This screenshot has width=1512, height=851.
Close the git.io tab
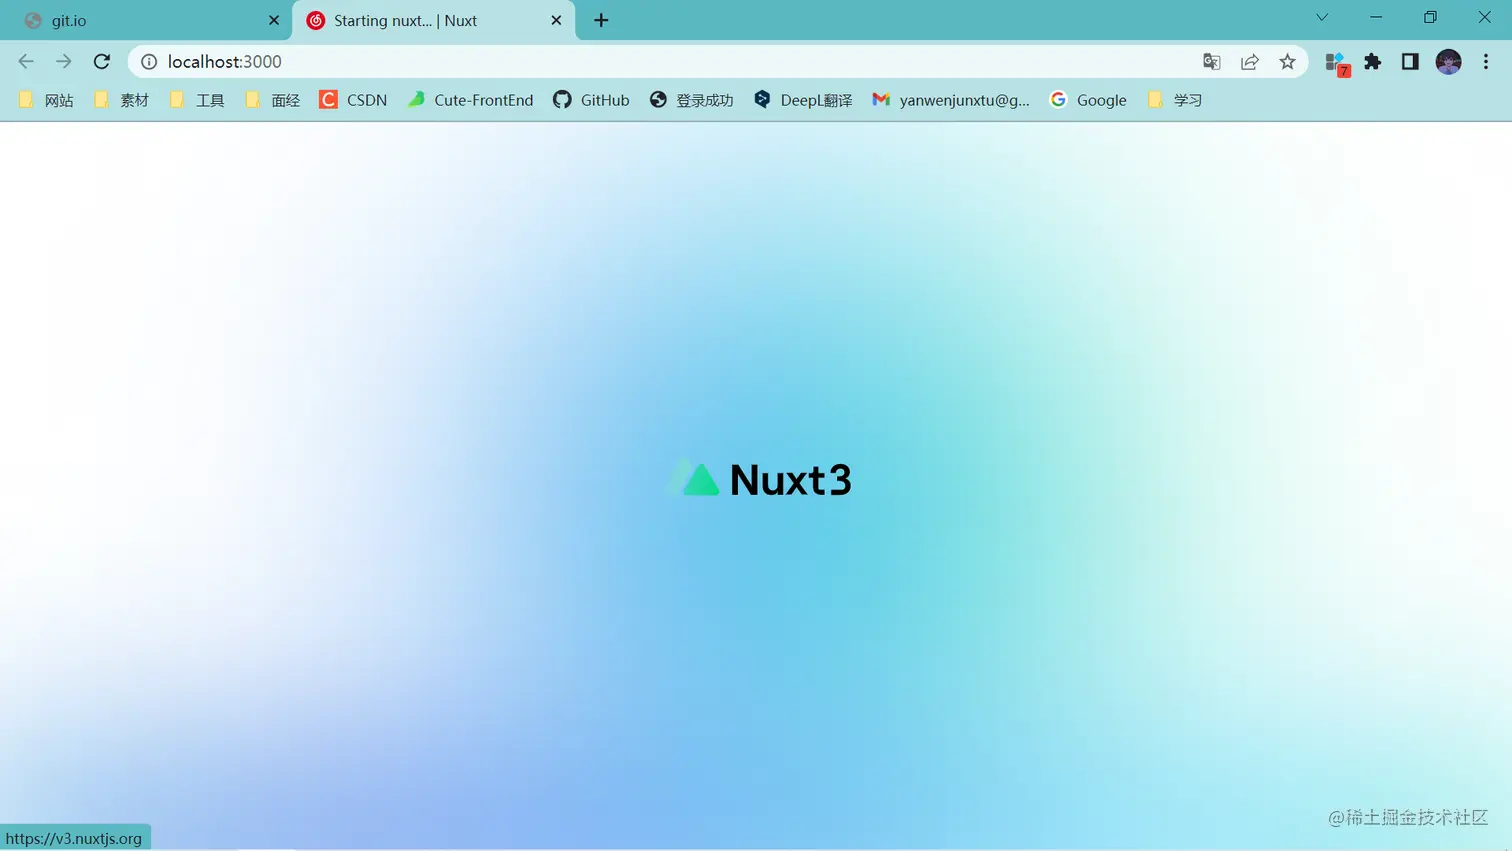(x=274, y=20)
